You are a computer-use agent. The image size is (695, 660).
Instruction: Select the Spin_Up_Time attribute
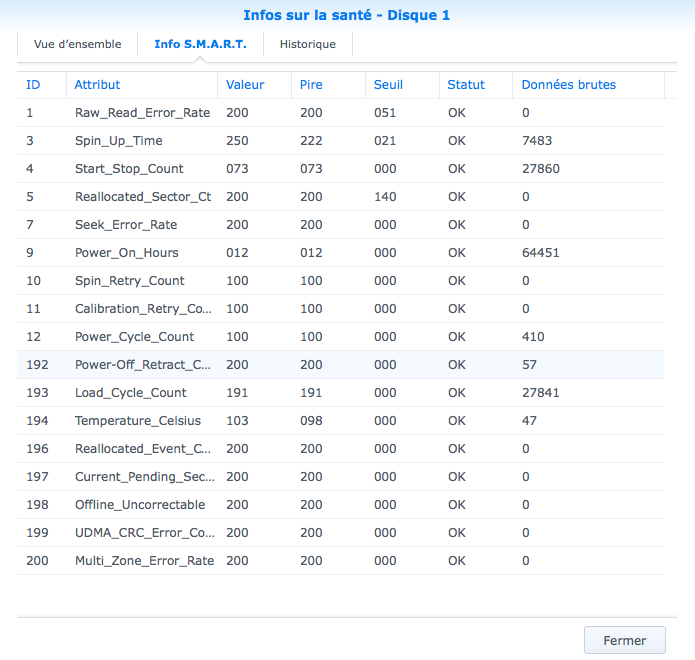click(x=119, y=141)
